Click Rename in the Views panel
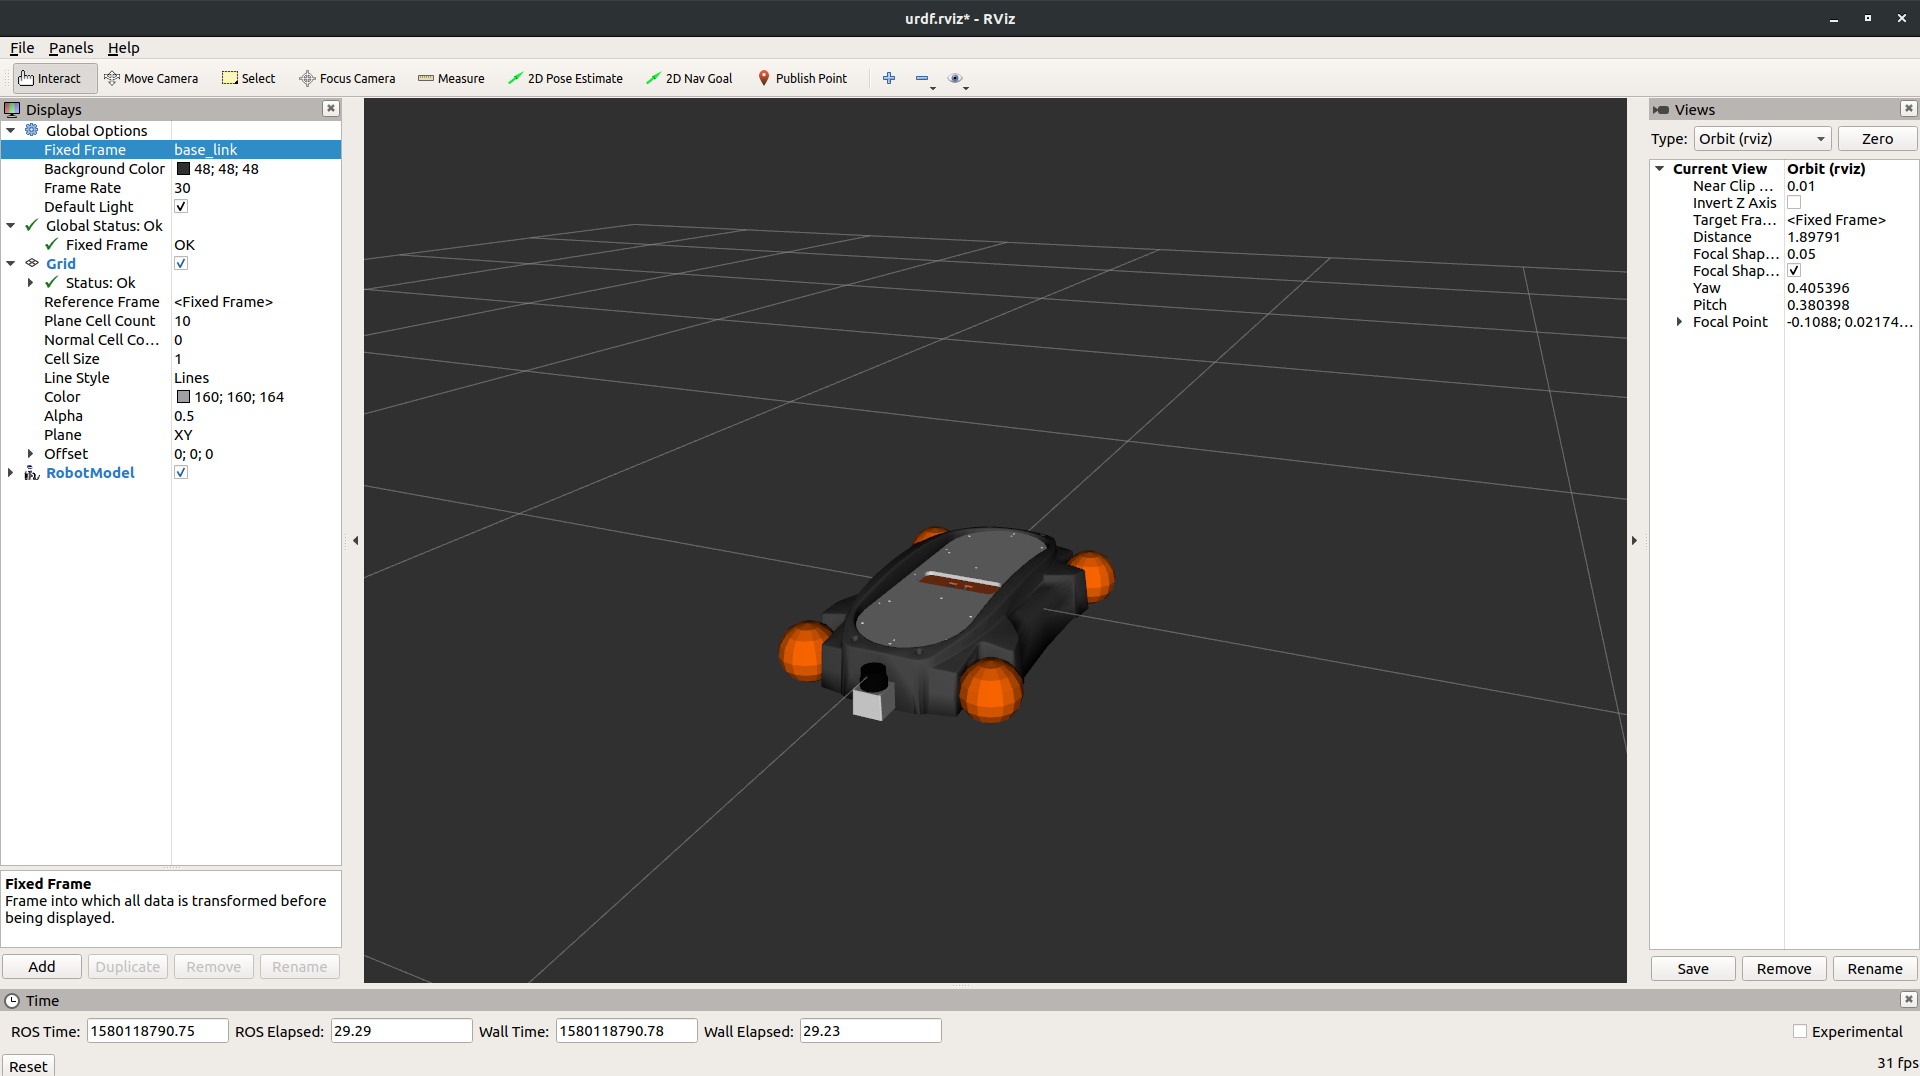 [1875, 968]
